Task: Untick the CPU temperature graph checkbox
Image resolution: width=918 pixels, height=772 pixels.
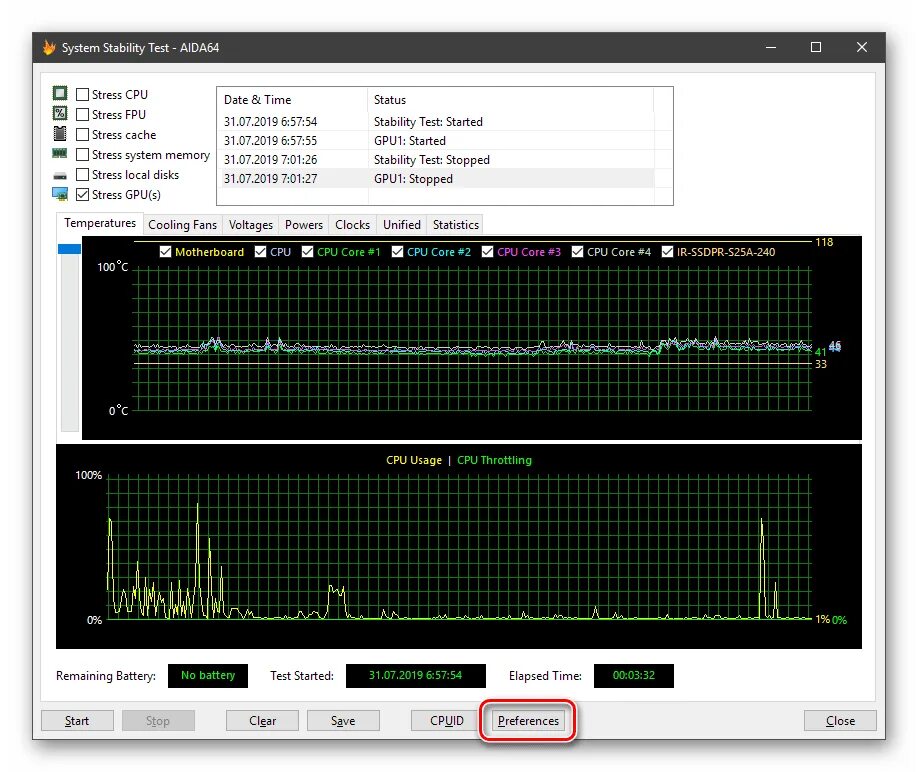Action: pyautogui.click(x=261, y=252)
